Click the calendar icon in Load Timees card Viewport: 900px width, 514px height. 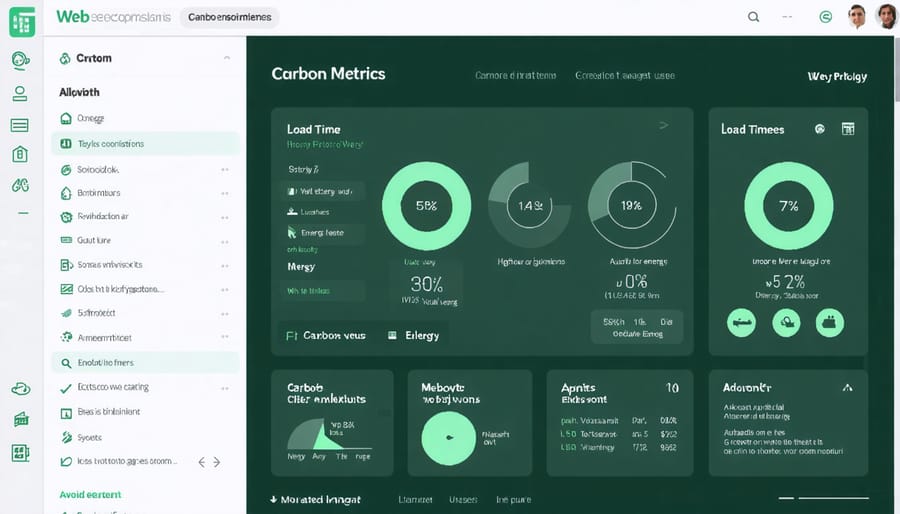coord(848,128)
